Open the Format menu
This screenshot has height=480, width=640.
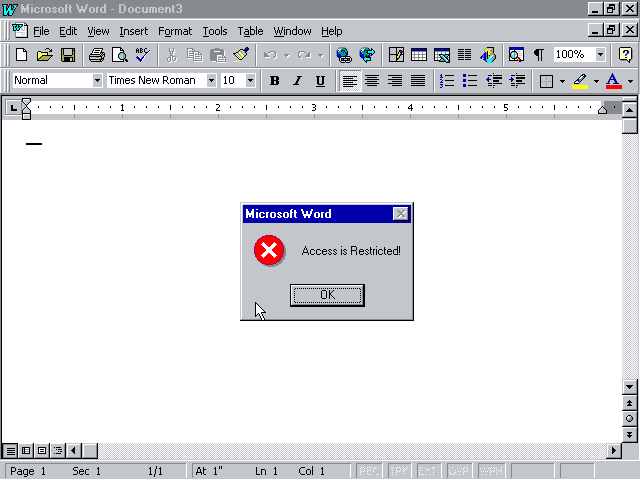(x=175, y=31)
